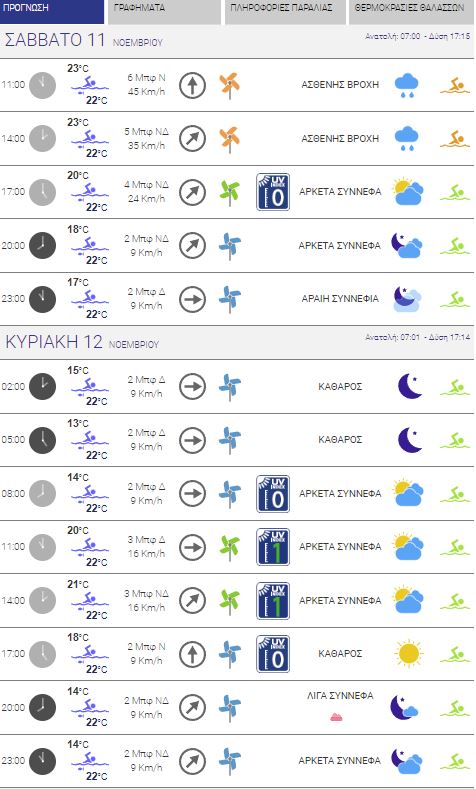Image resolution: width=476 pixels, height=789 pixels.
Task: Click the orange swimmer icon at Saturday 11:00
Action: 455,85
